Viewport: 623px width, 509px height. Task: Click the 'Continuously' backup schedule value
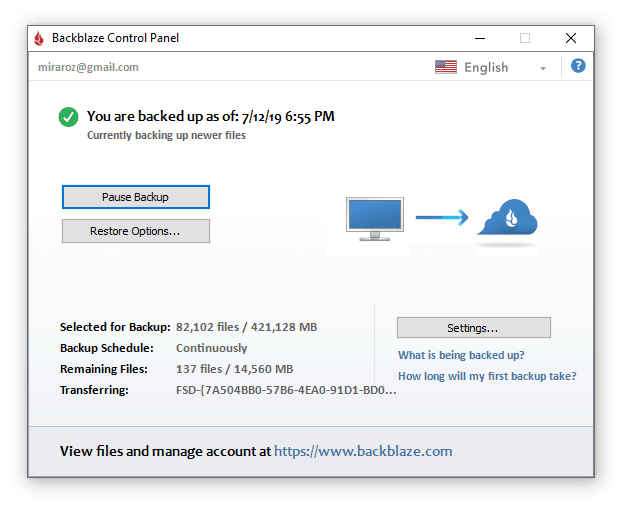[x=211, y=348]
